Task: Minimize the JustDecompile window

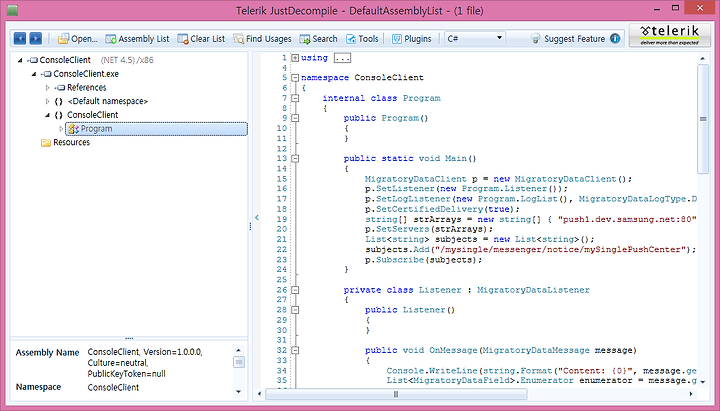Action: coord(658,7)
